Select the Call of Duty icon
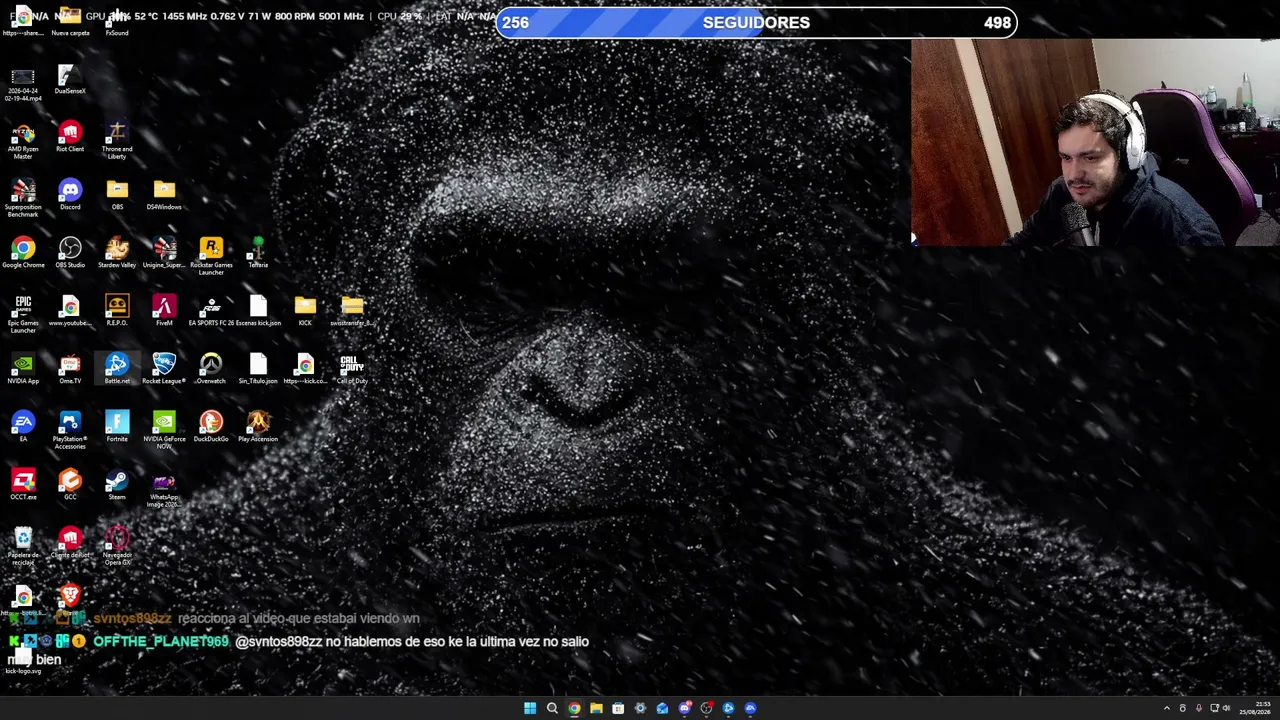This screenshot has width=1280, height=720. click(x=352, y=369)
